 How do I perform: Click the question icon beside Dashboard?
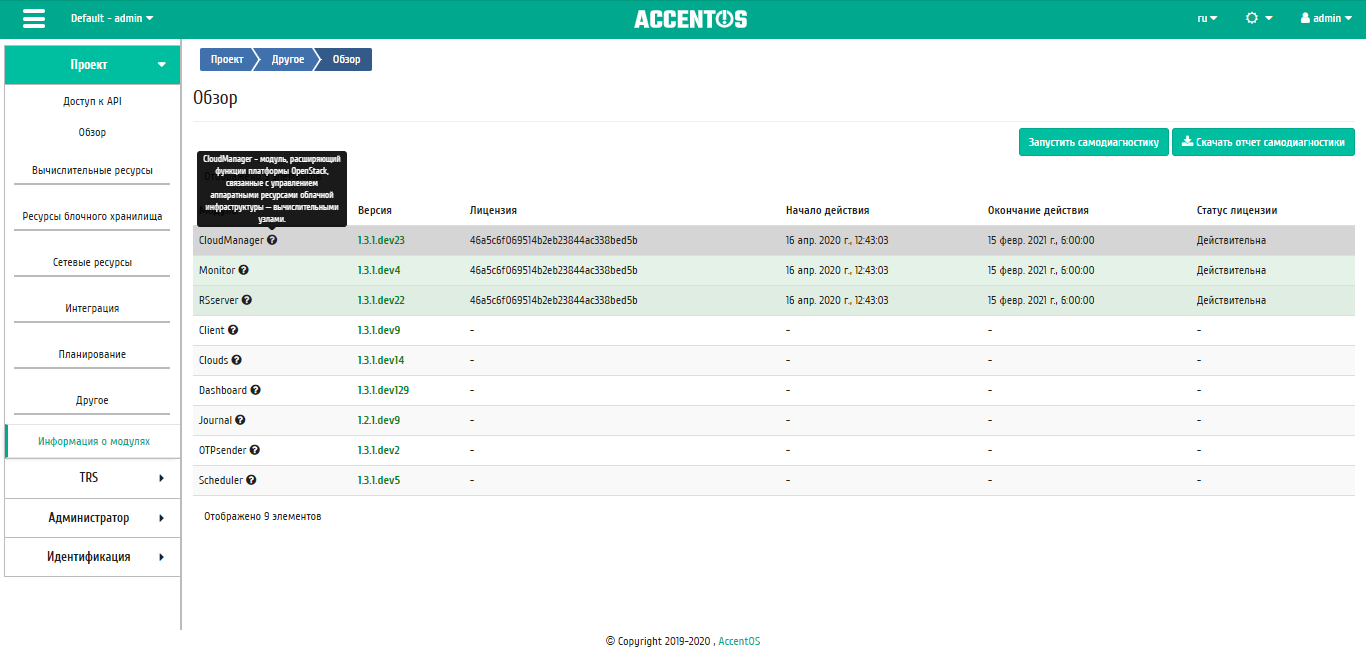pyautogui.click(x=256, y=390)
